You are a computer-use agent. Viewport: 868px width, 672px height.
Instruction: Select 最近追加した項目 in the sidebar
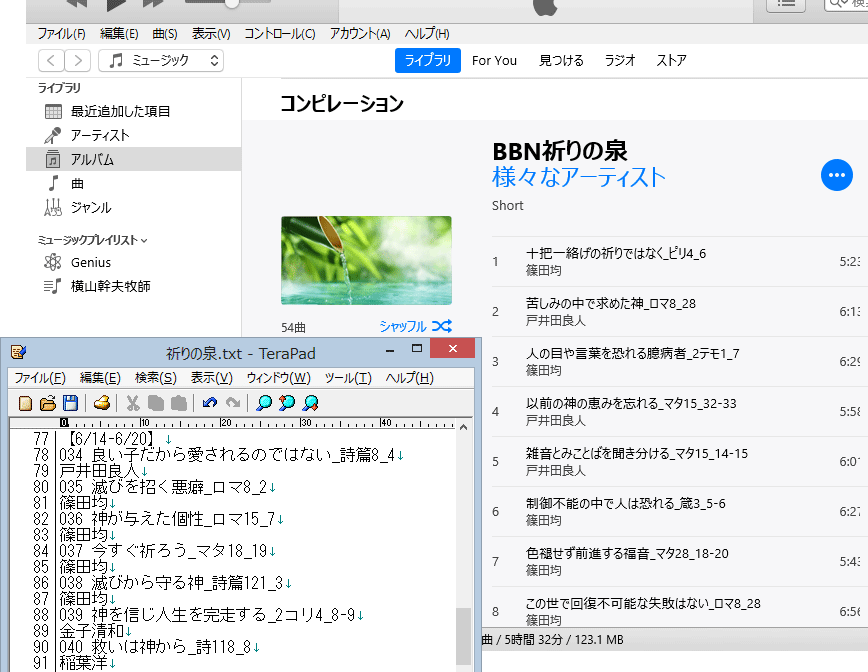[133, 111]
